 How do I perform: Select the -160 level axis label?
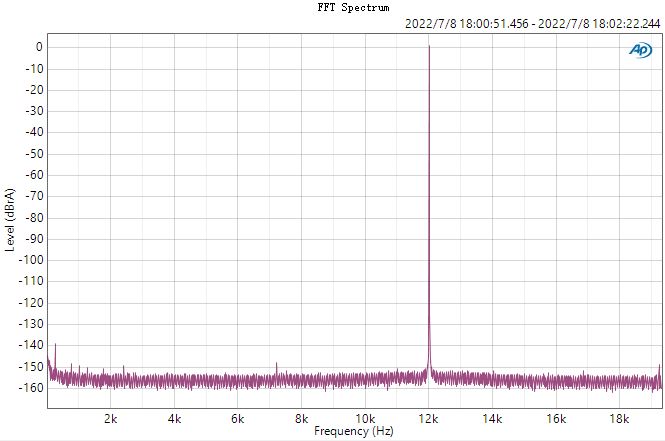29,388
